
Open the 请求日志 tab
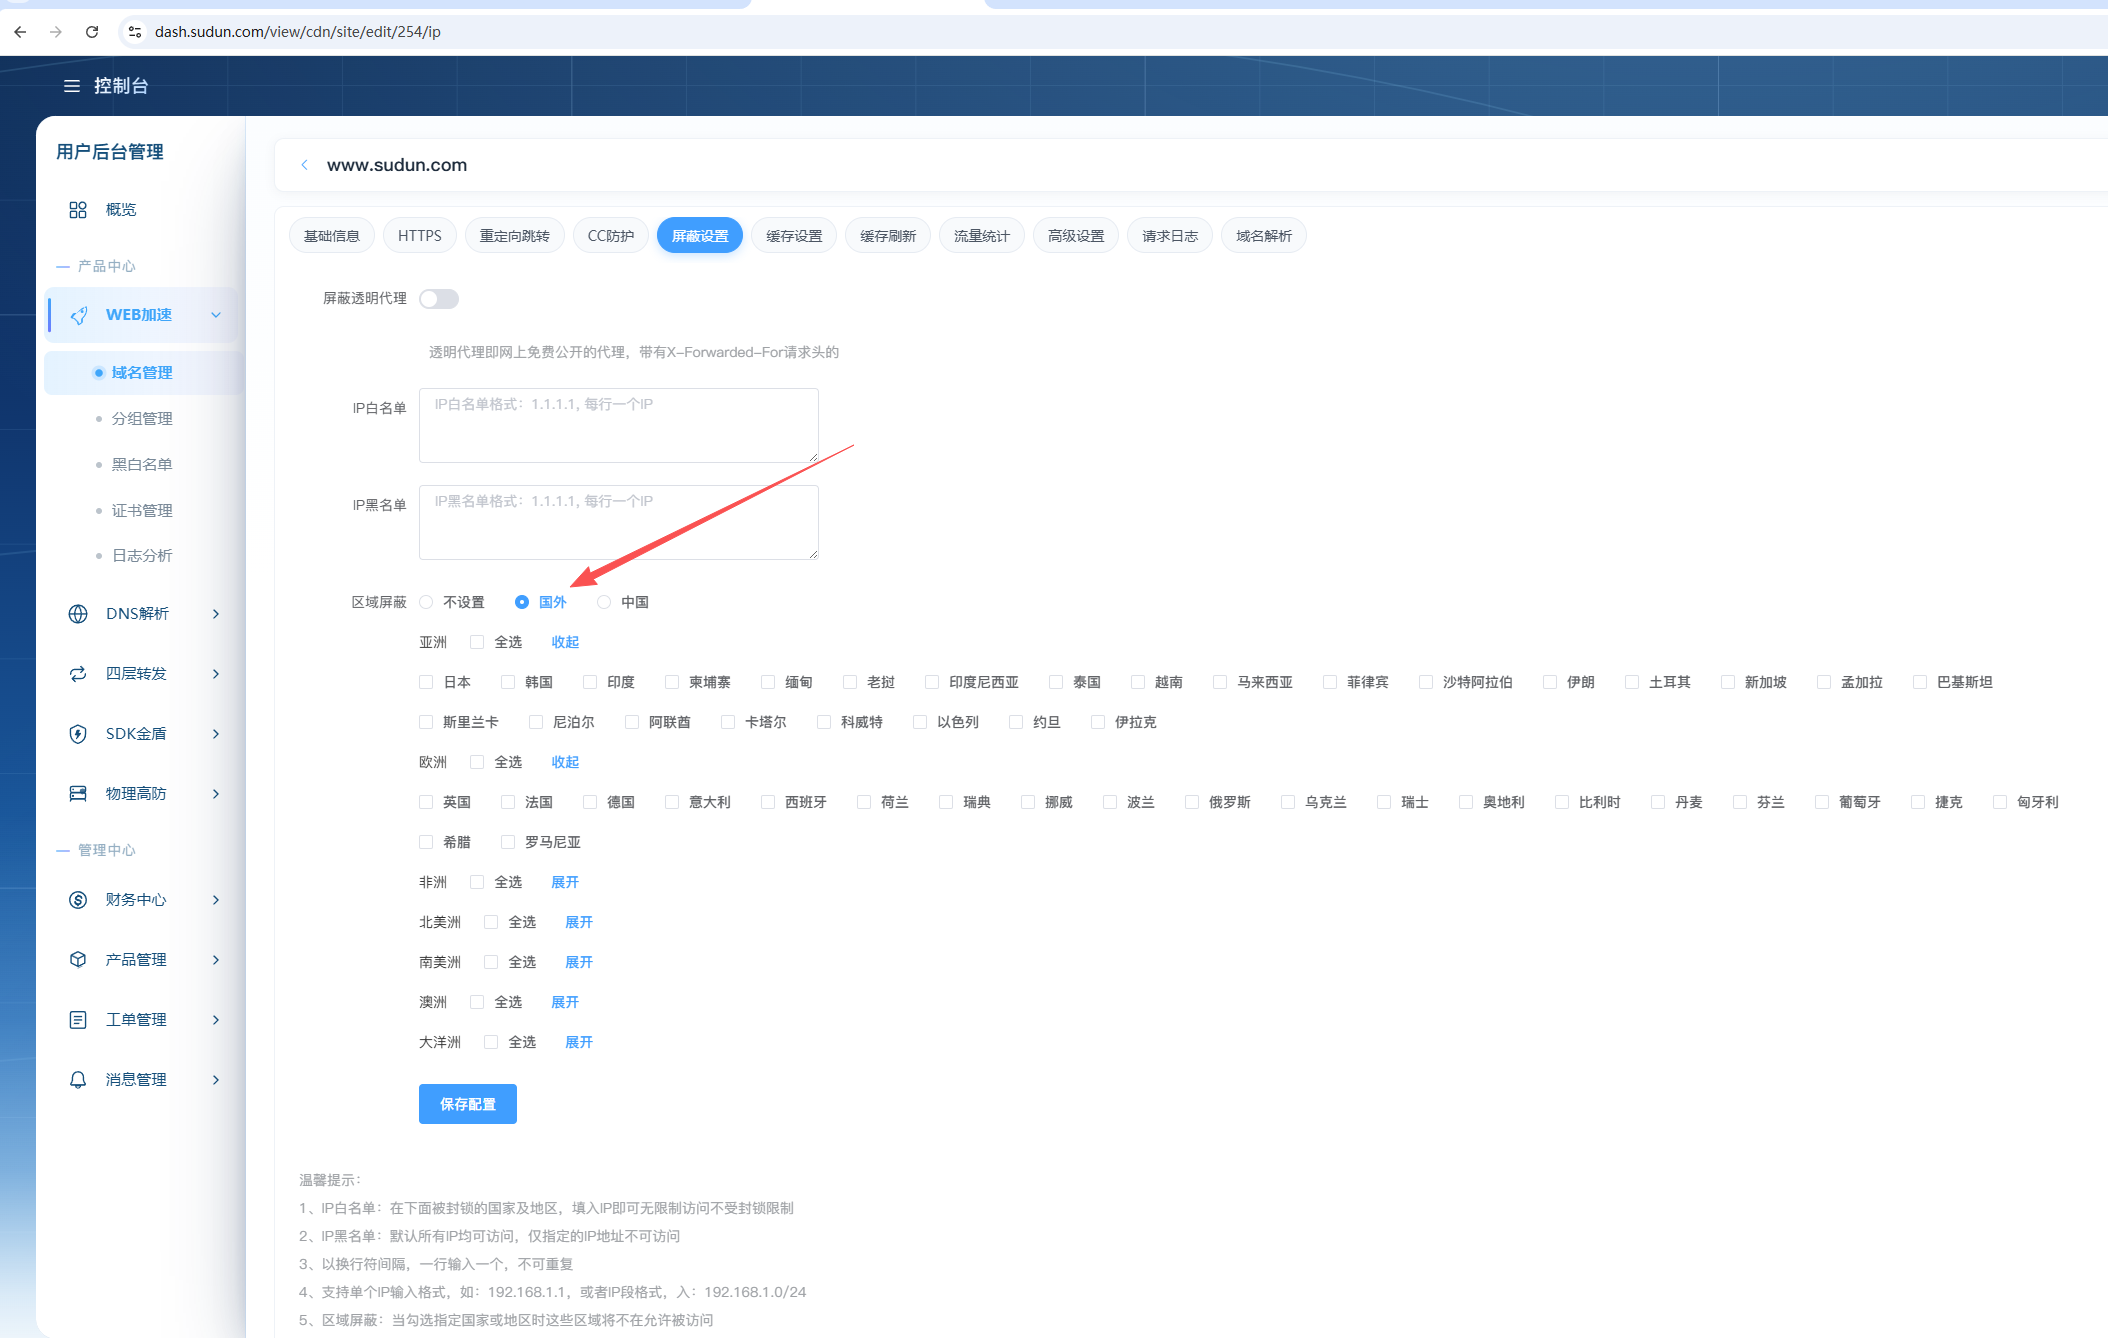coord(1170,236)
